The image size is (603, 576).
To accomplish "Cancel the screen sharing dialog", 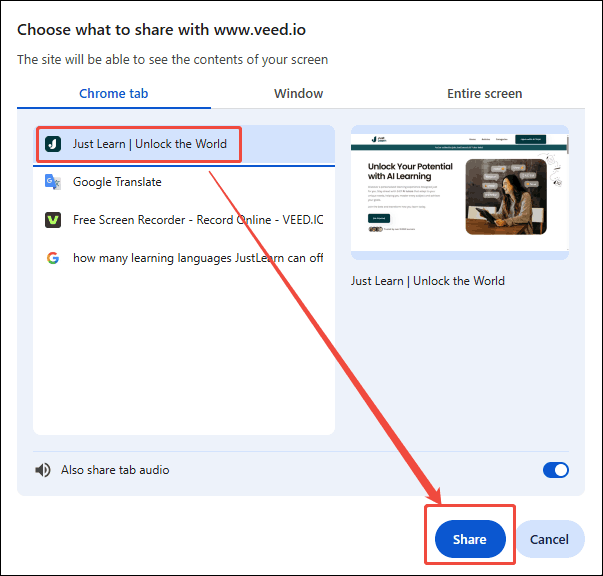I will pyautogui.click(x=549, y=539).
